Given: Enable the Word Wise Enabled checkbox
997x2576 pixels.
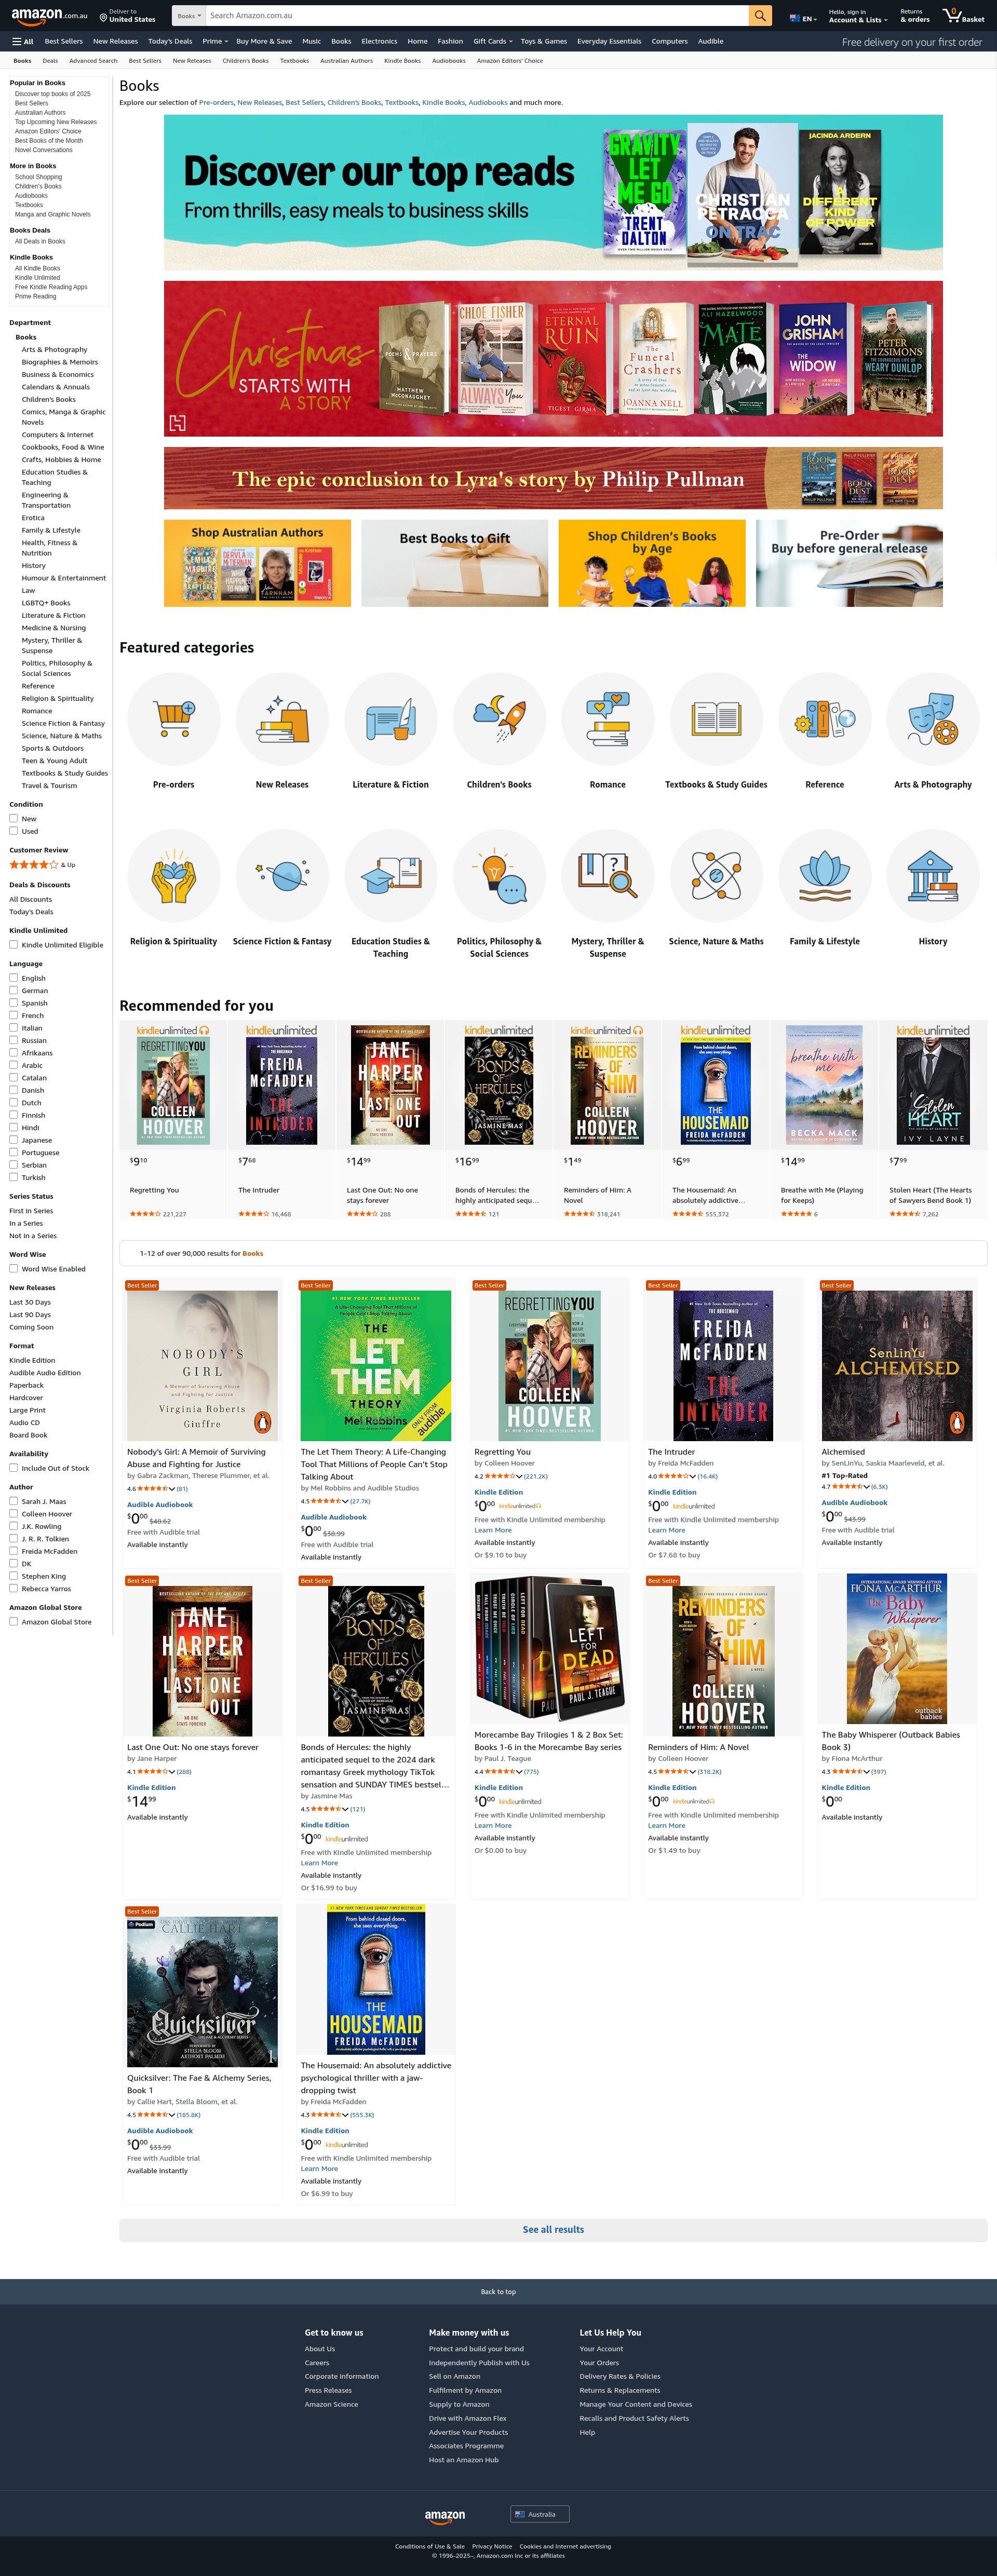Looking at the screenshot, I should pyautogui.click(x=14, y=1269).
